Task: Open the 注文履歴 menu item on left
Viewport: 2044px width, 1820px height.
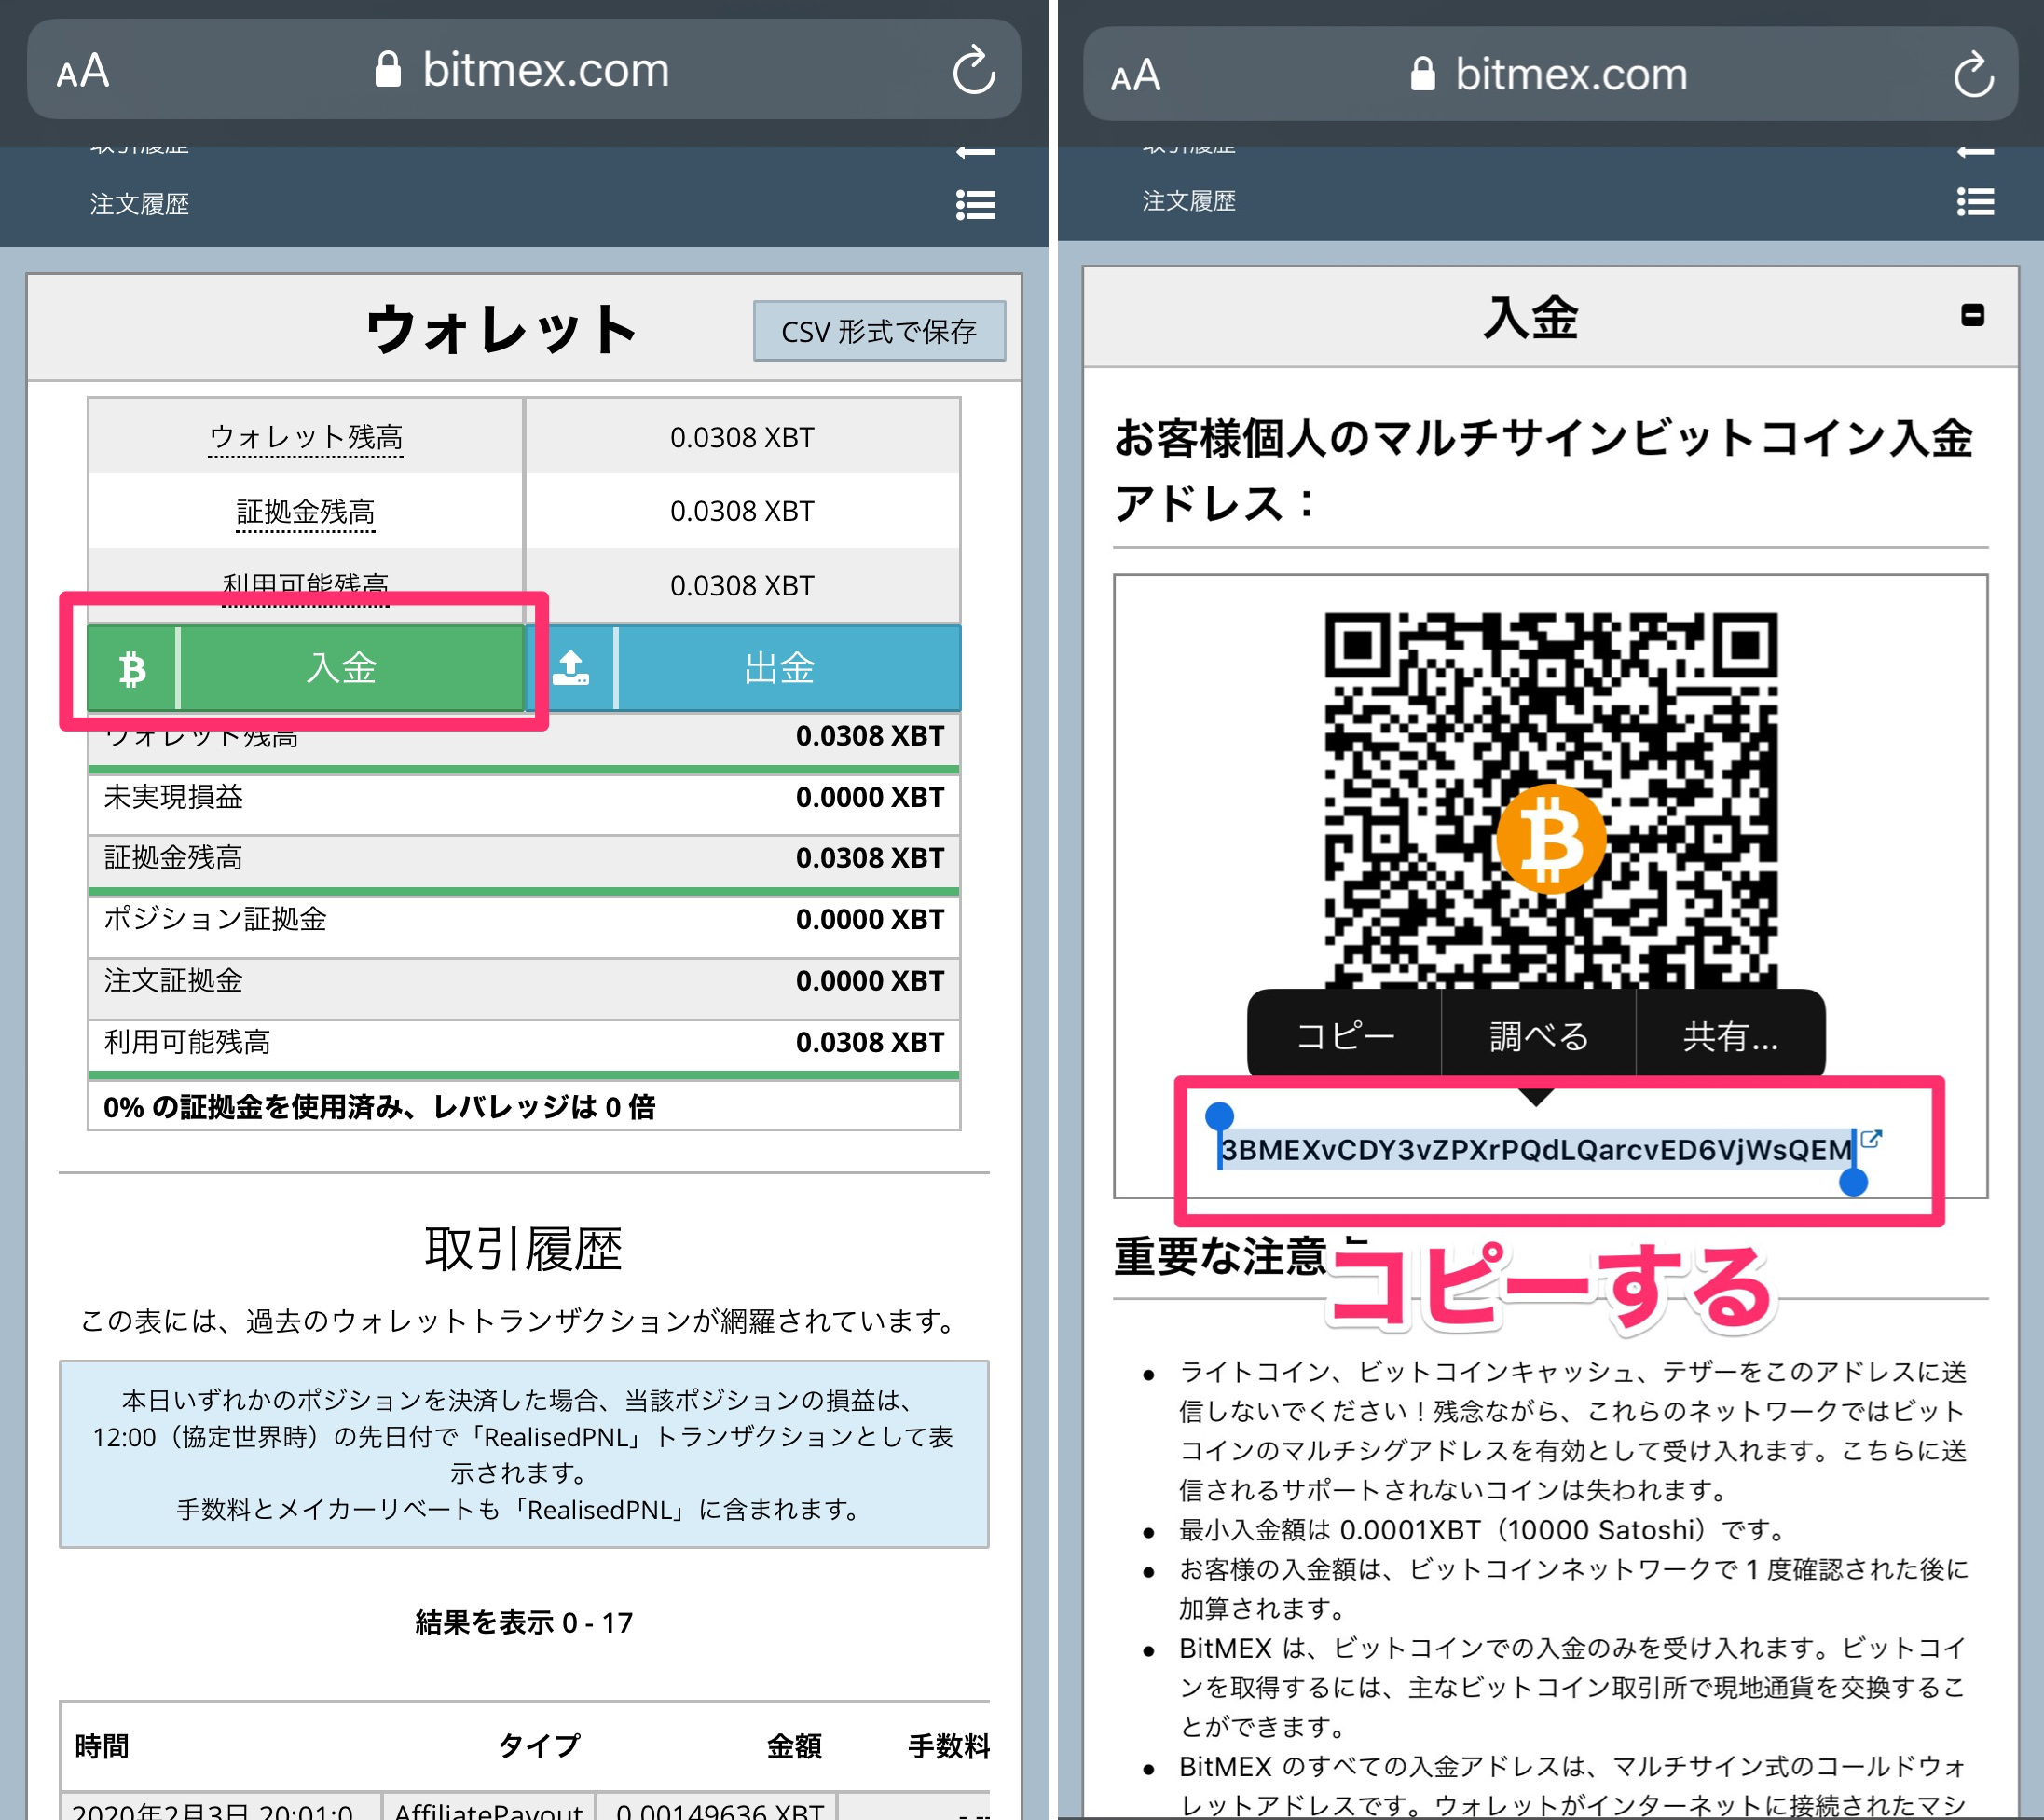Action: point(140,204)
